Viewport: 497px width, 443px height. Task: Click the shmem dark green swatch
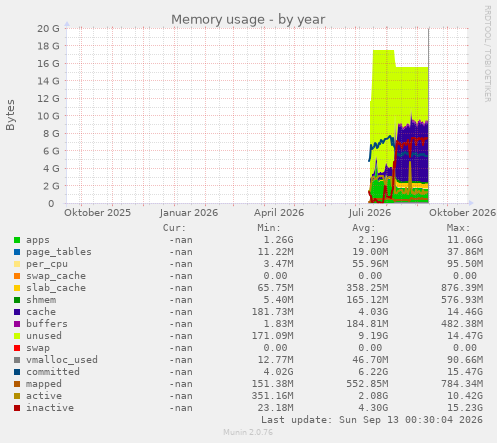(x=17, y=300)
